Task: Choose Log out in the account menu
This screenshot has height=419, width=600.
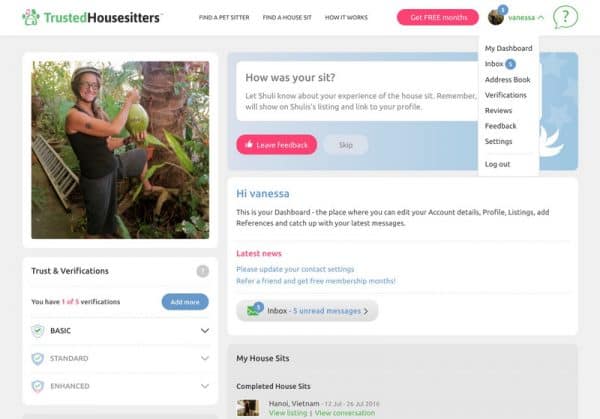Action: (x=497, y=164)
